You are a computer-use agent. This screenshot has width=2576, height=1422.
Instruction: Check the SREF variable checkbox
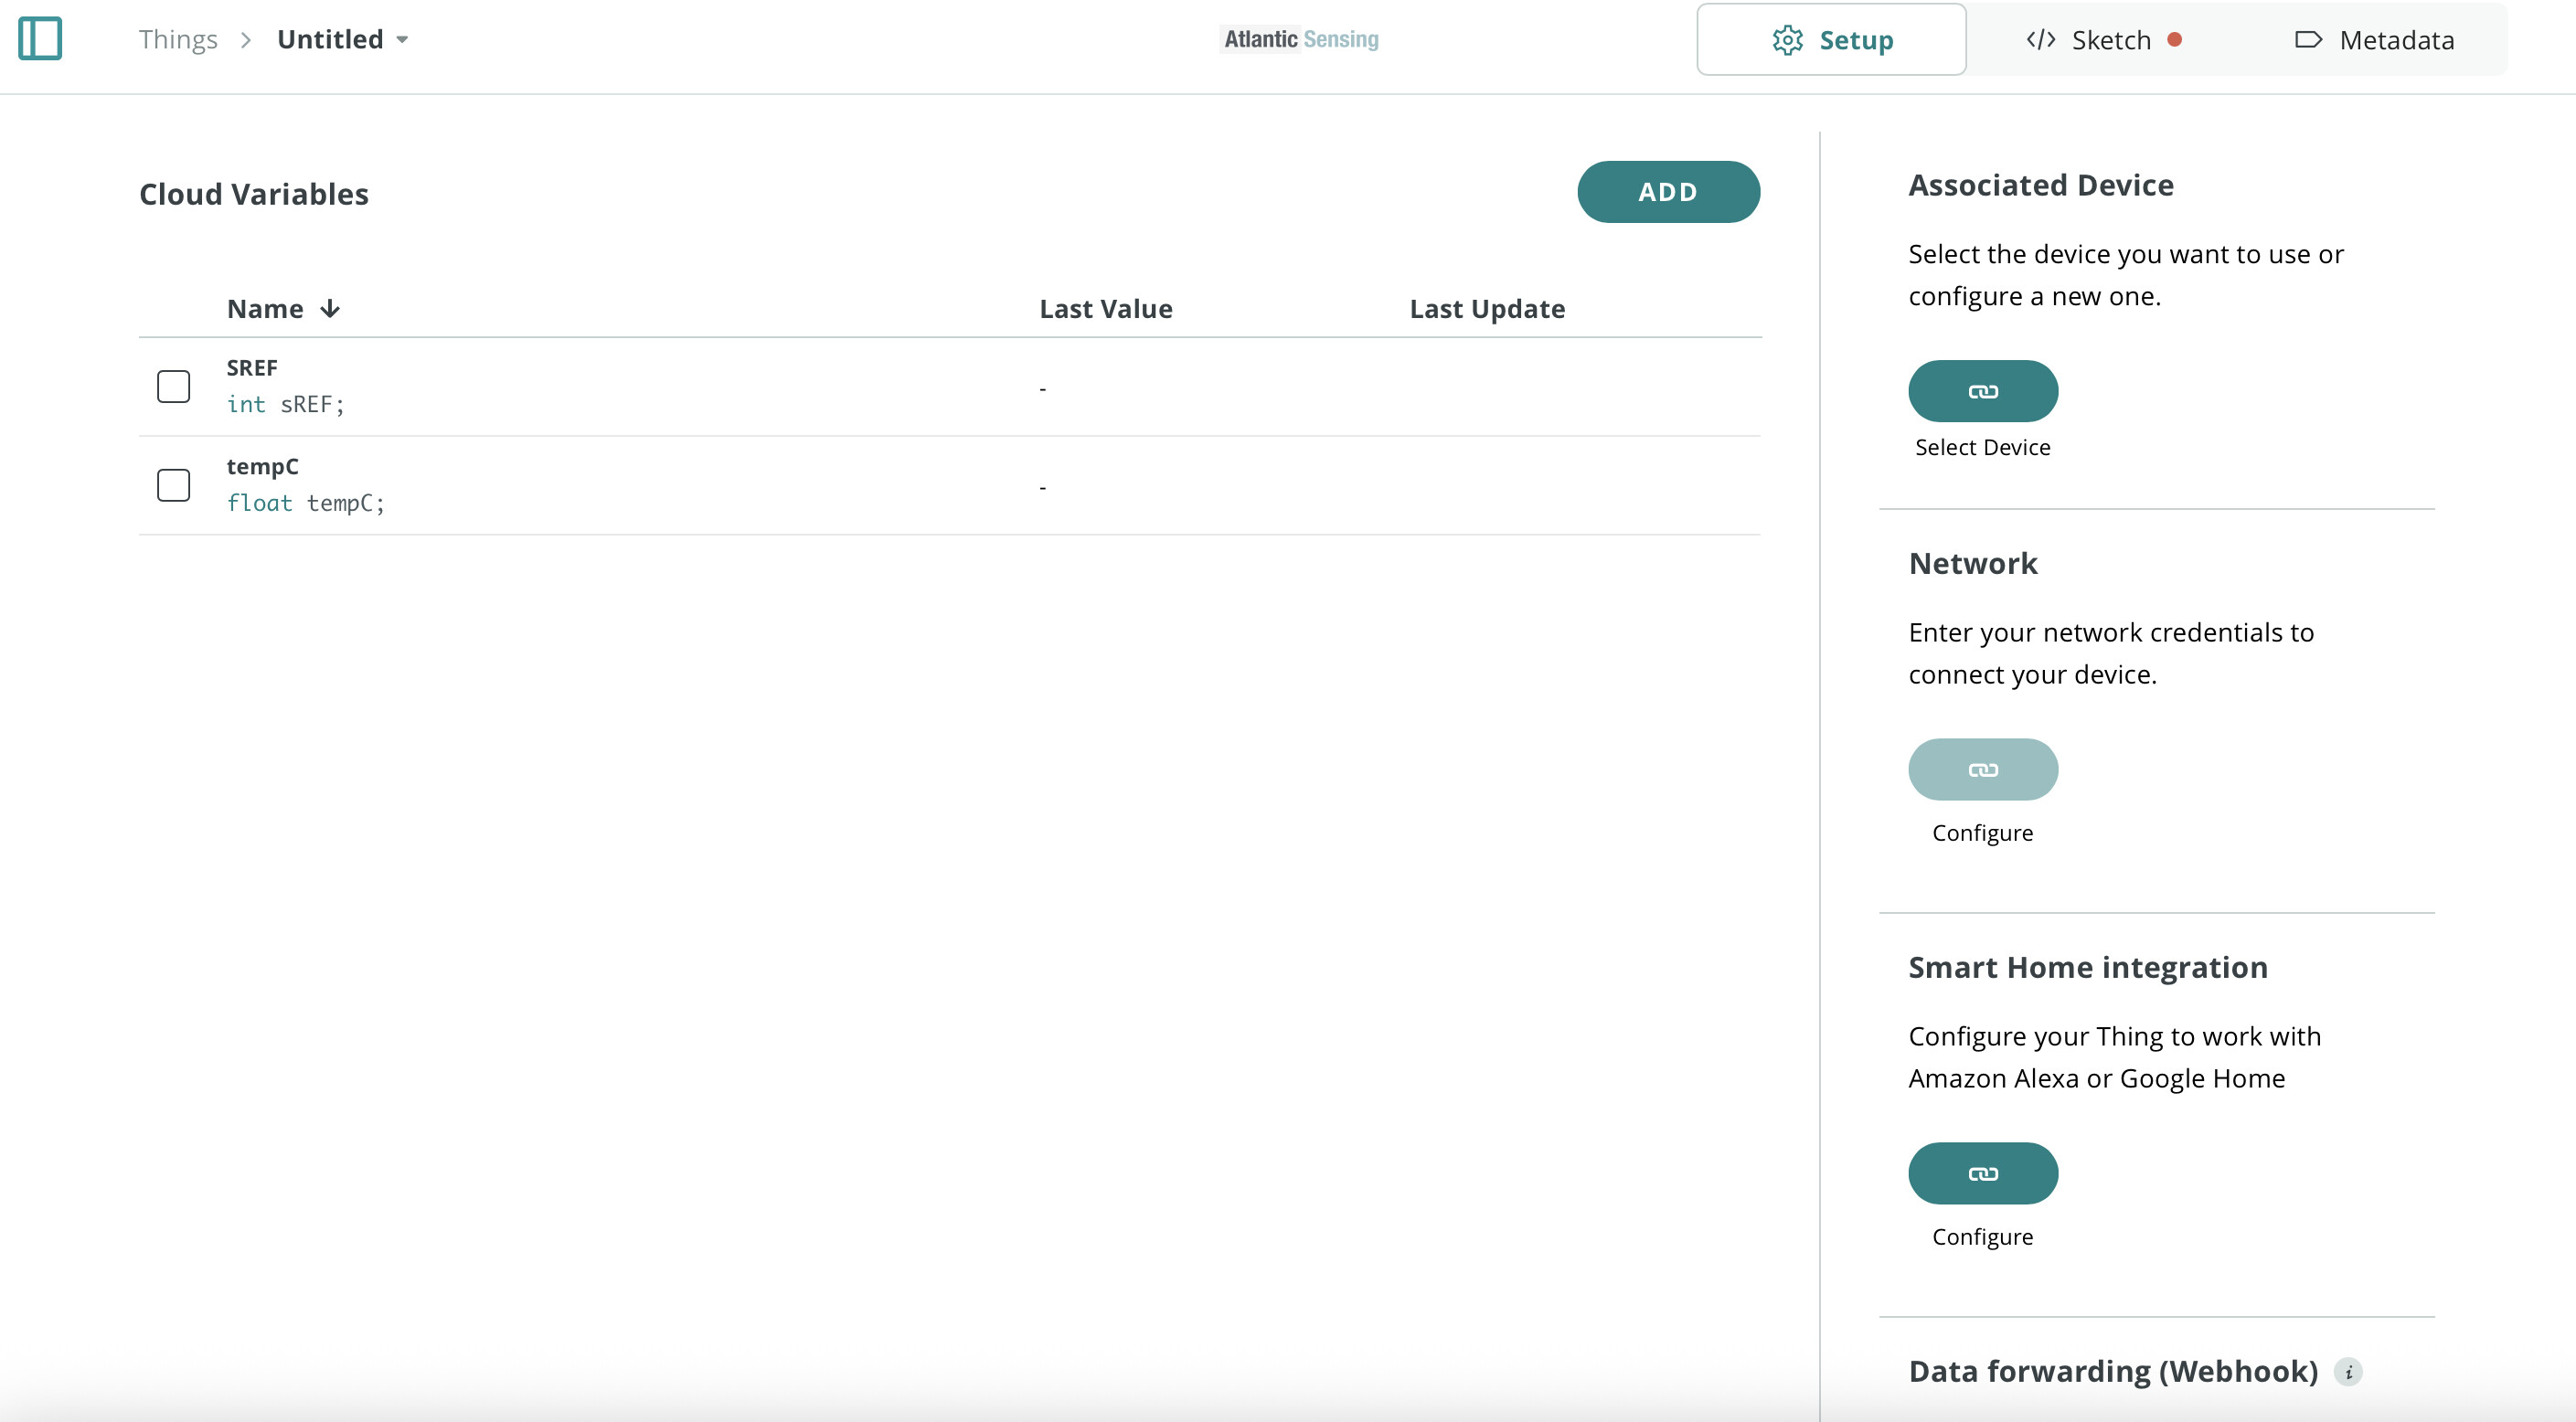click(174, 386)
